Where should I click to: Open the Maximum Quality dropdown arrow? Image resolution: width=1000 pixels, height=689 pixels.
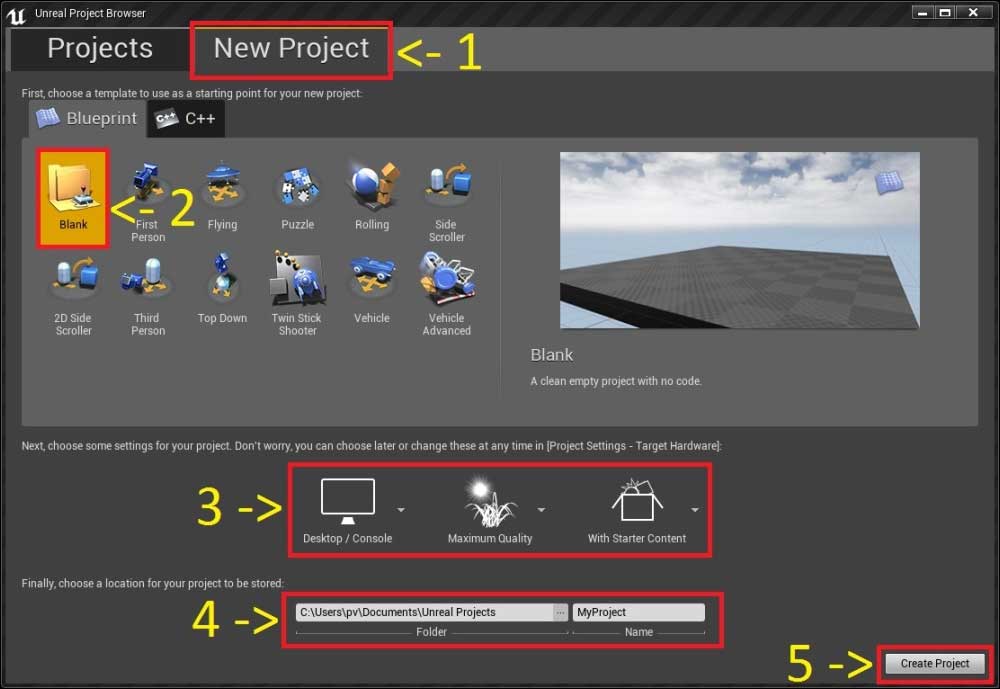pos(541,510)
